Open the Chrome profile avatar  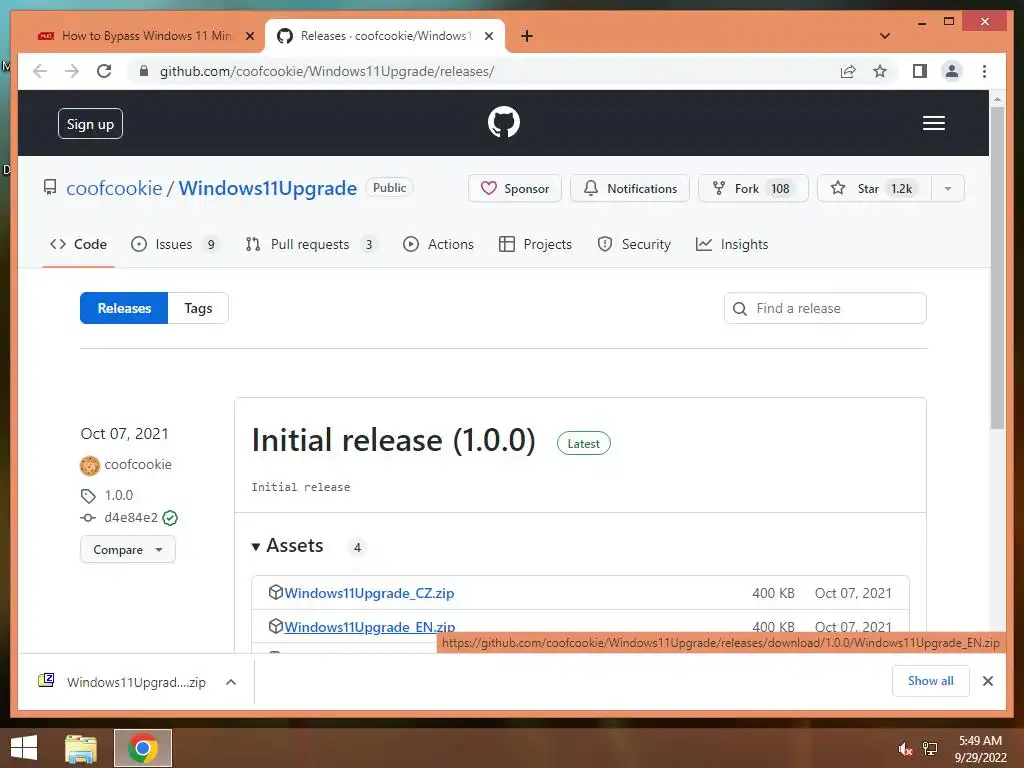952,71
